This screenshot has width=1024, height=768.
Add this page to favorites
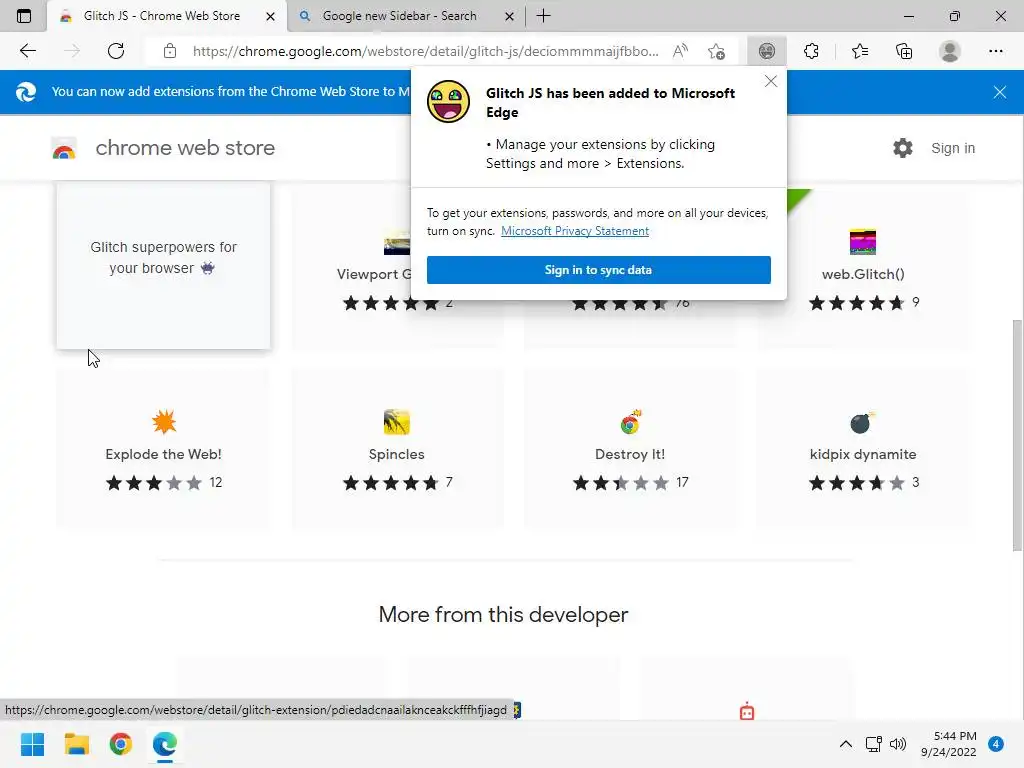pyautogui.click(x=716, y=51)
